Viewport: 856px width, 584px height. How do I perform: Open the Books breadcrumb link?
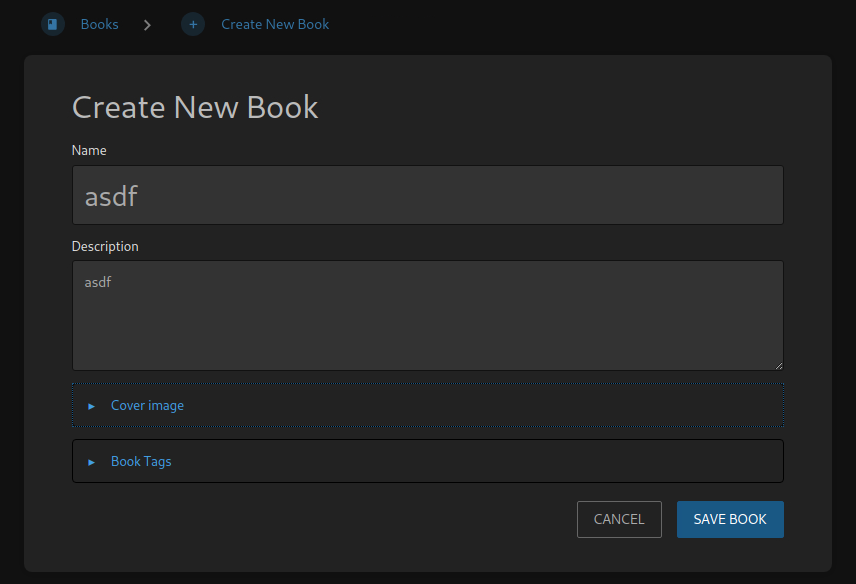click(99, 24)
